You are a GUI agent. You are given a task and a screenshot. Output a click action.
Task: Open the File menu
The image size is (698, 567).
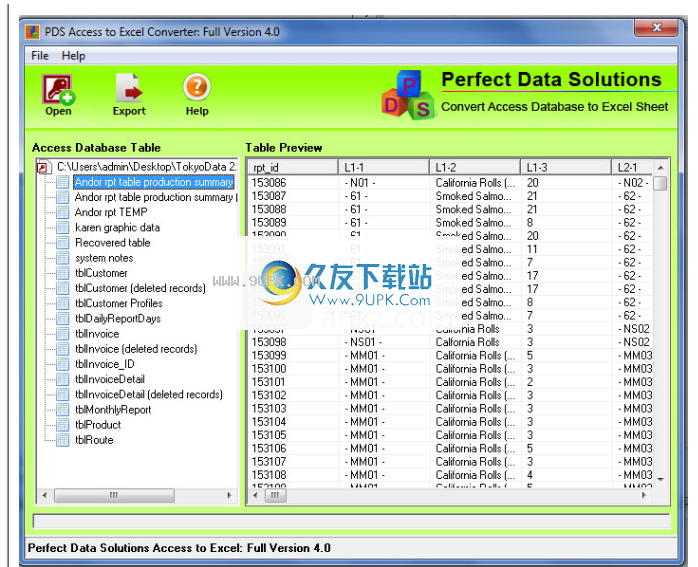click(x=40, y=56)
